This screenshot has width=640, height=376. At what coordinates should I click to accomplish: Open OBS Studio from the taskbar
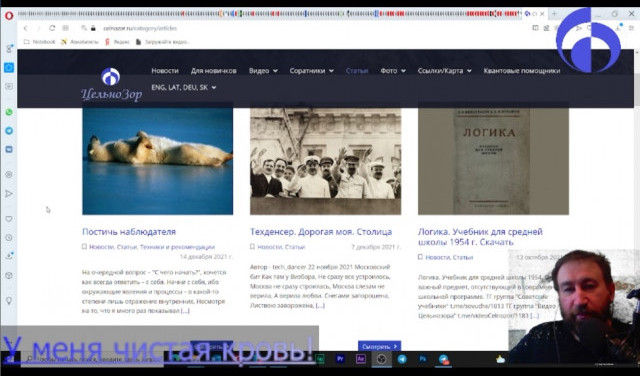381,359
